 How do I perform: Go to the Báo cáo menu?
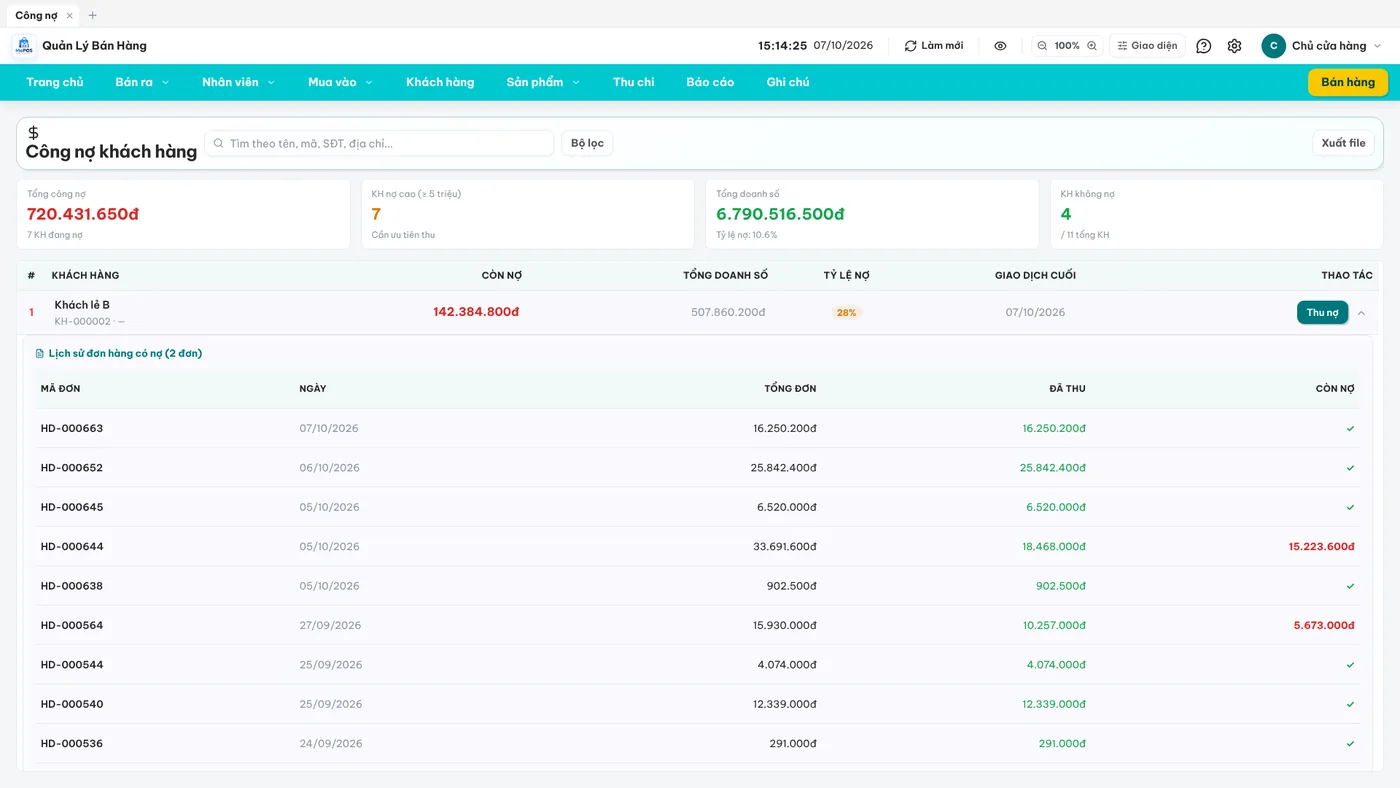click(x=710, y=82)
